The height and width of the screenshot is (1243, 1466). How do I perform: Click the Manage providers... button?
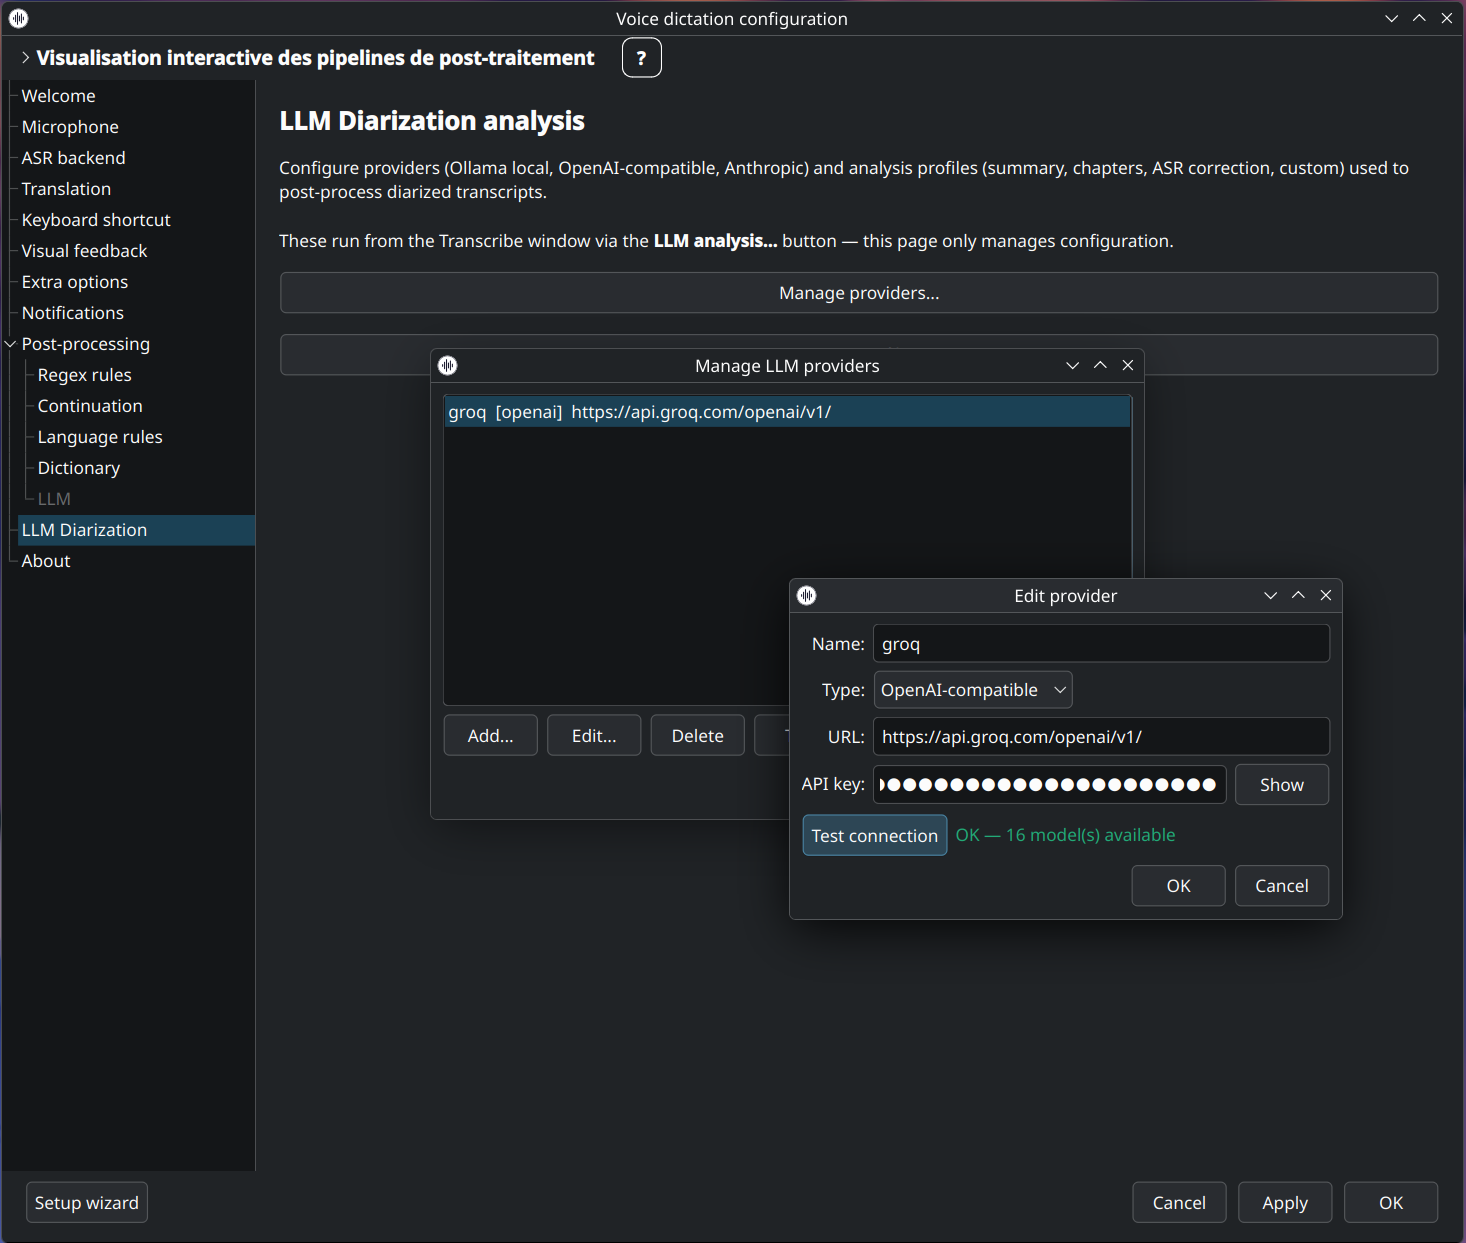(x=859, y=293)
